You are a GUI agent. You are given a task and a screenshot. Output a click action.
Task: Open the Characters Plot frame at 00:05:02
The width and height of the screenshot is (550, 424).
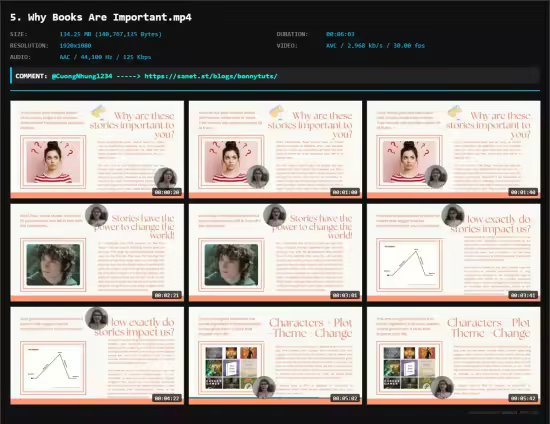[275, 356]
